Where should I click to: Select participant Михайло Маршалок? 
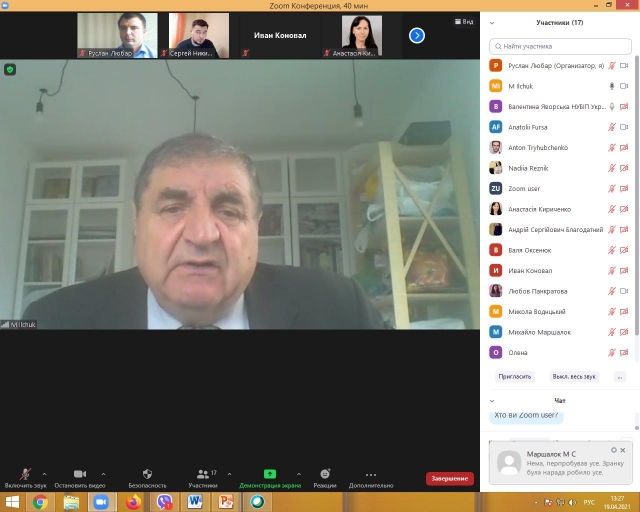[x=559, y=332]
